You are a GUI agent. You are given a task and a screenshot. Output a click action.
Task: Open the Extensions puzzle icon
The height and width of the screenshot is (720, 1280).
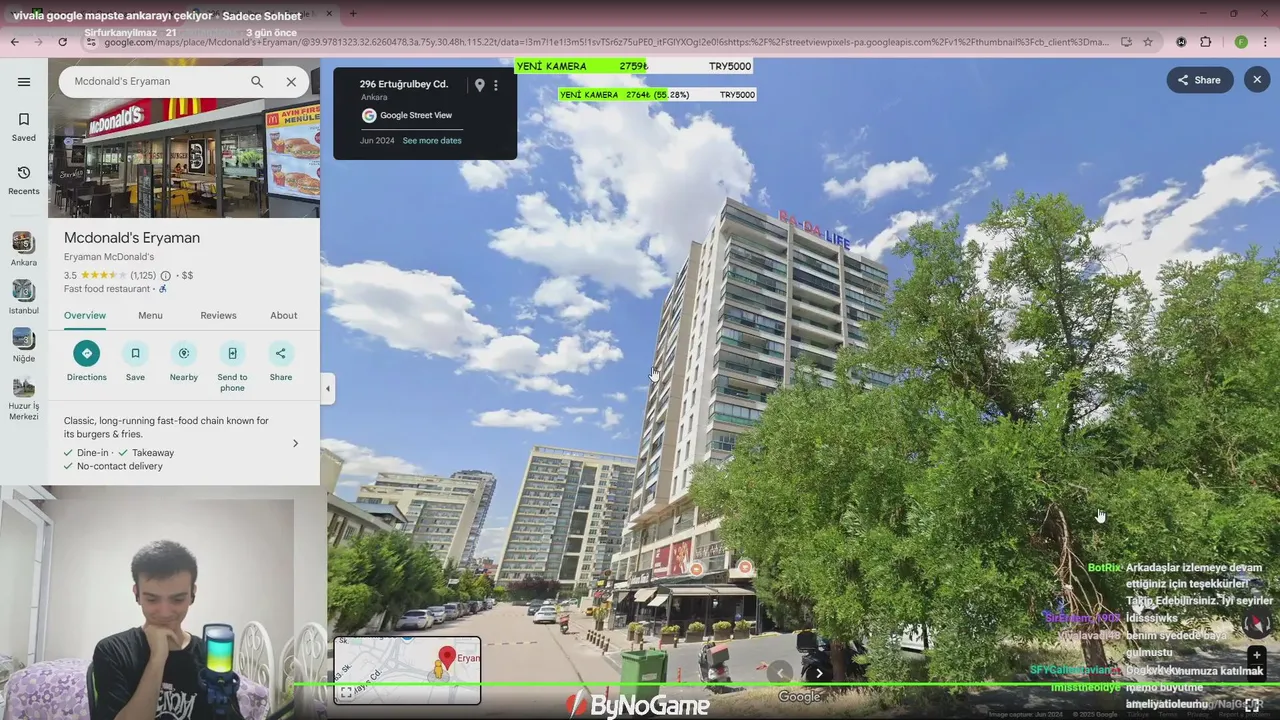1205,42
